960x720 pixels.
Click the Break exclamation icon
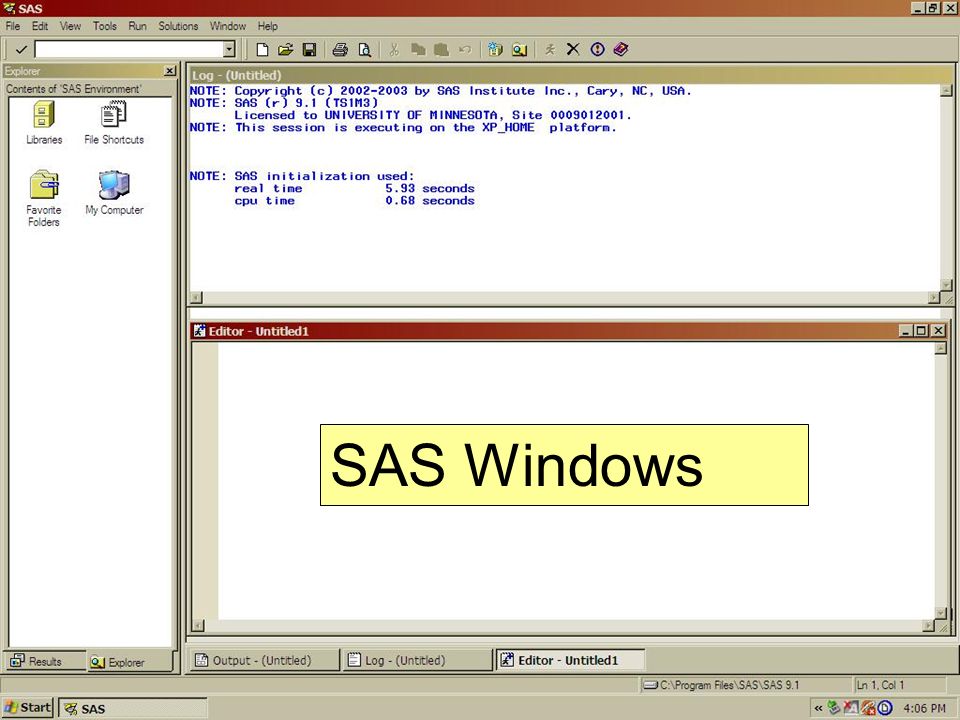click(x=598, y=50)
